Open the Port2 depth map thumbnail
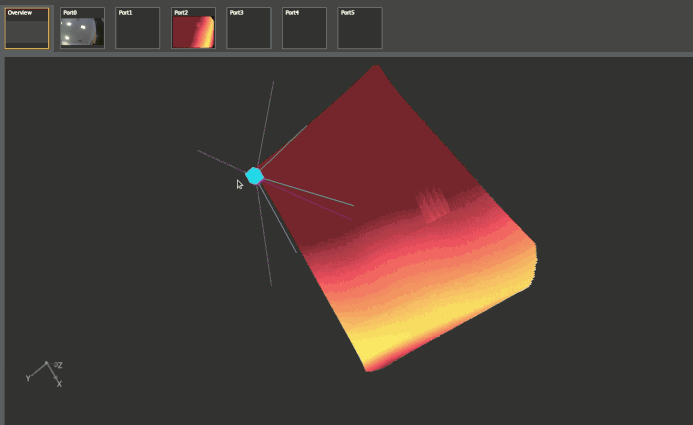Image resolution: width=693 pixels, height=425 pixels. (x=193, y=28)
